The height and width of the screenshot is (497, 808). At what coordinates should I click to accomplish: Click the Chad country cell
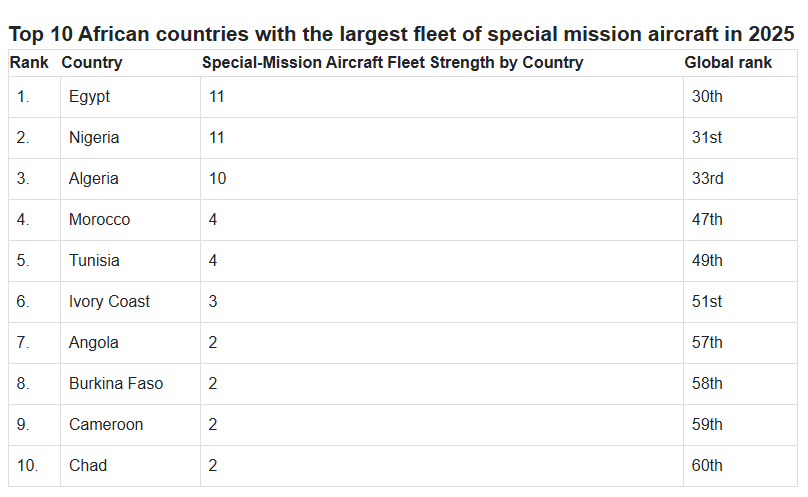click(88, 466)
